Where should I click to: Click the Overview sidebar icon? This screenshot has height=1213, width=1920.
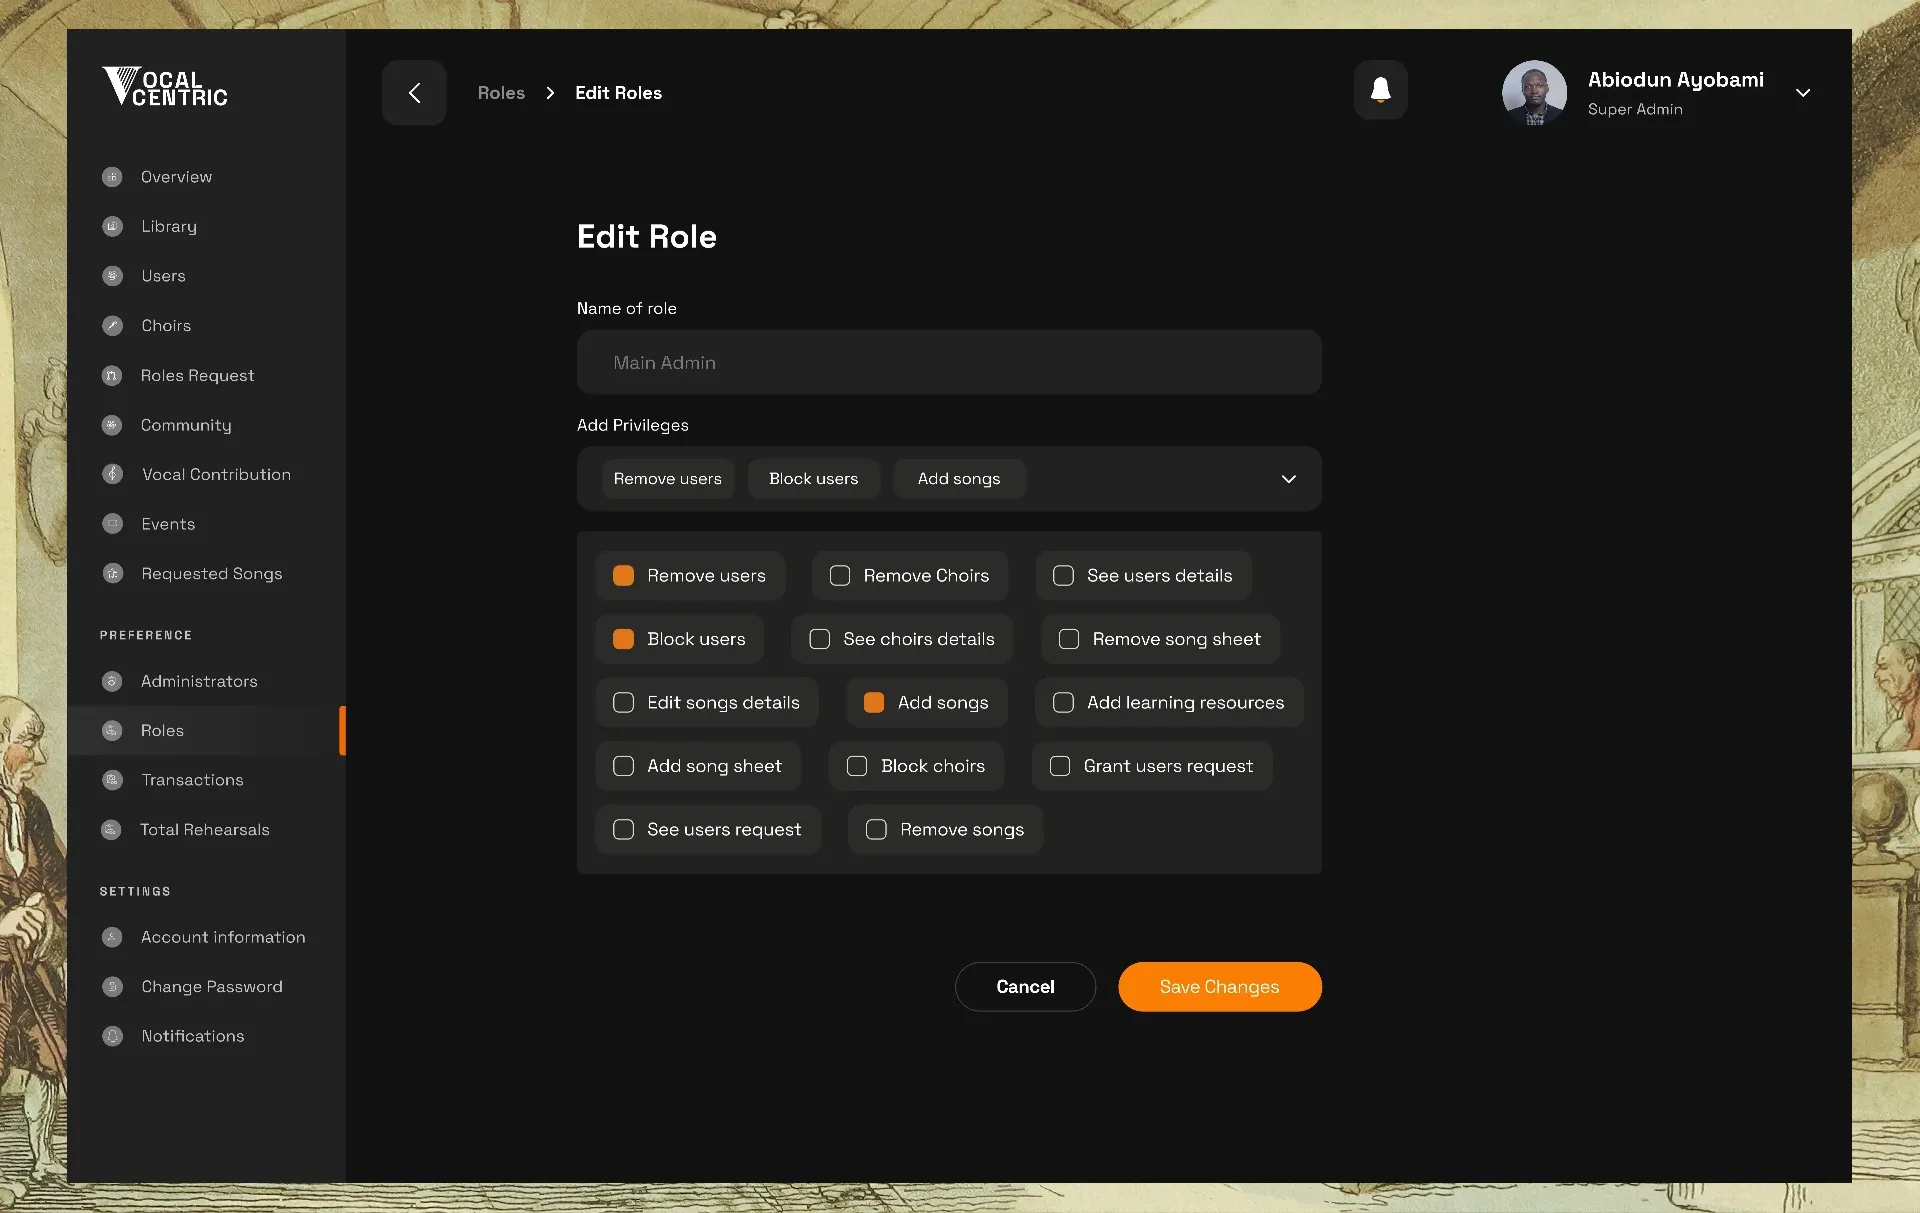[x=112, y=177]
